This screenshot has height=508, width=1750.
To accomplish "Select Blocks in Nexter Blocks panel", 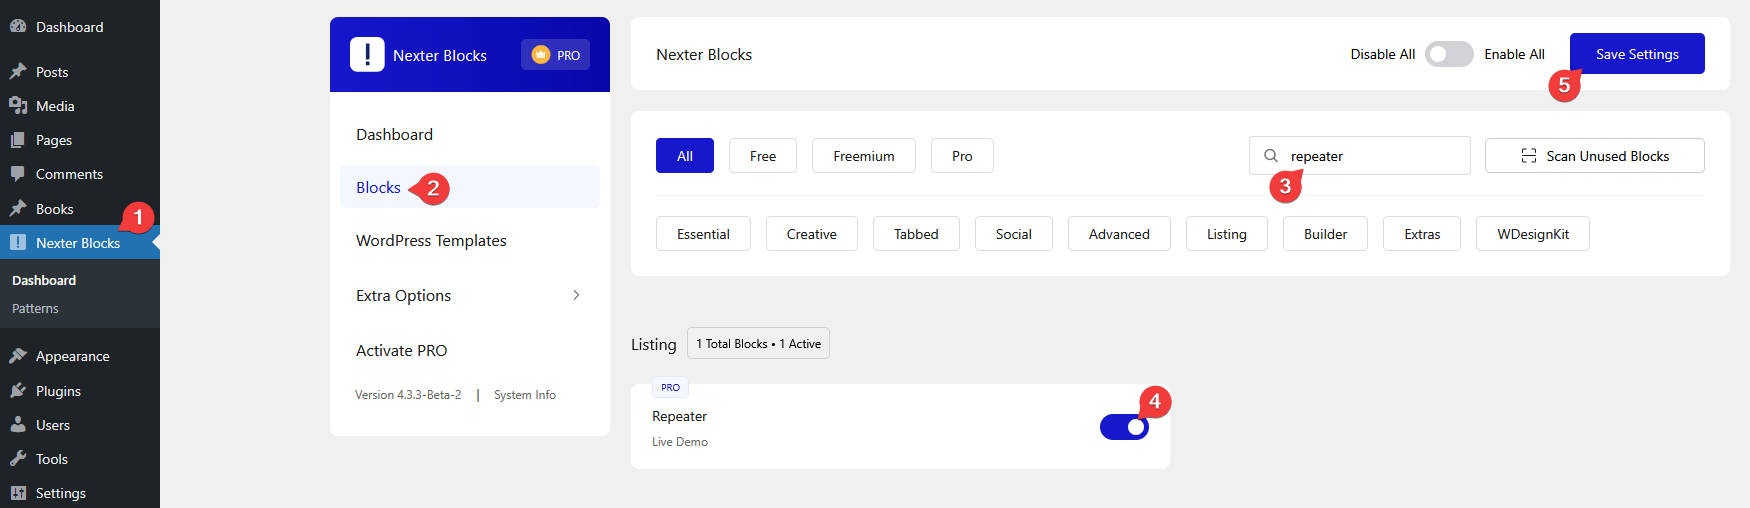I will [470, 187].
